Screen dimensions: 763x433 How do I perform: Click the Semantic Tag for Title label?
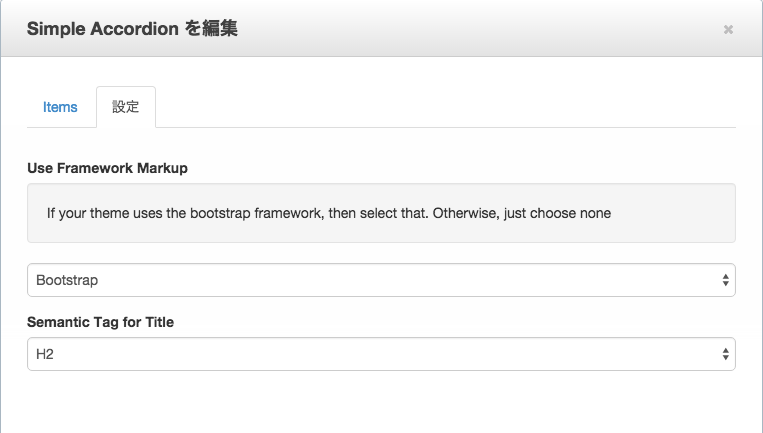101,322
